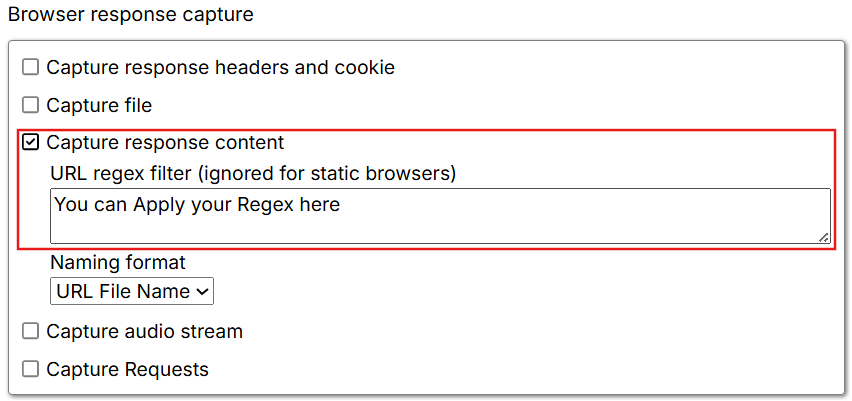
Task: Click the '(ignored for static browsers)' note text
Action: [x=326, y=174]
